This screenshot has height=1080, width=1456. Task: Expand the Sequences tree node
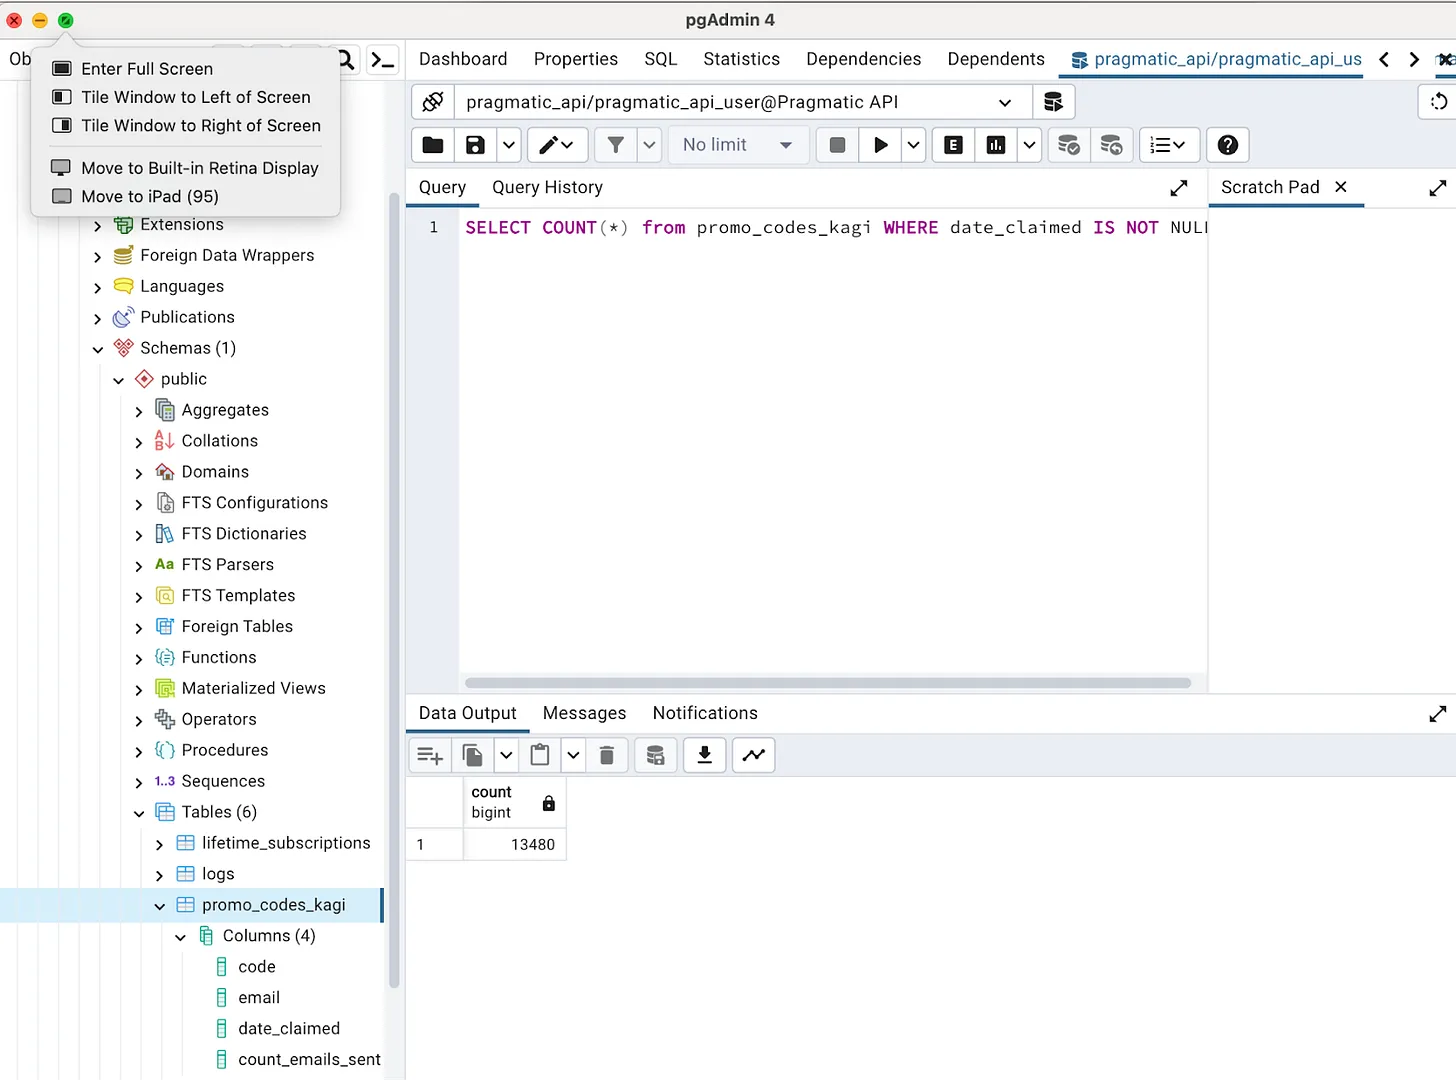139,782
